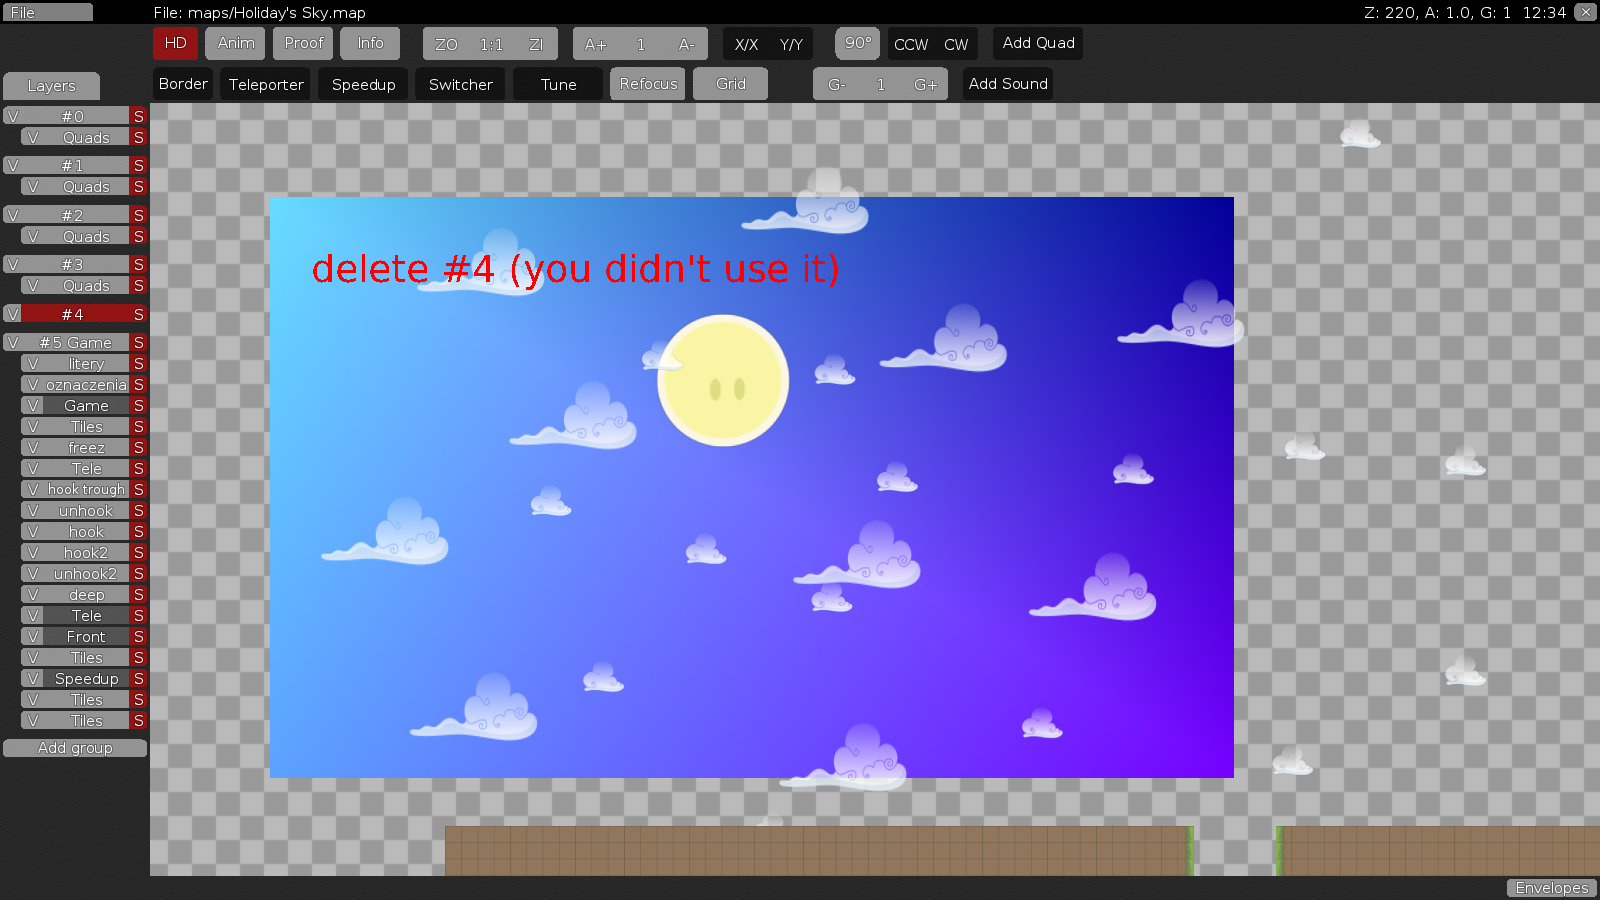
Task: Open the File menu
Action: point(48,11)
